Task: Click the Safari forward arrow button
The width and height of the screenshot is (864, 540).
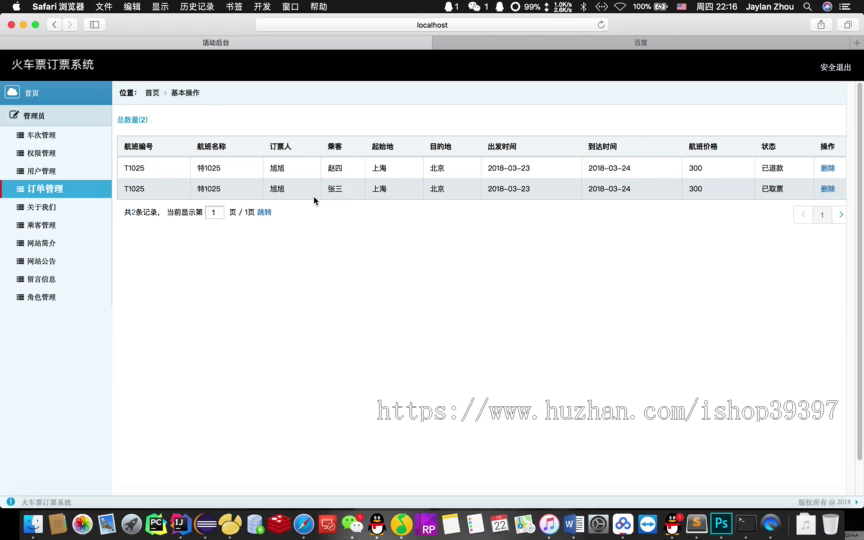Action: 69,25
